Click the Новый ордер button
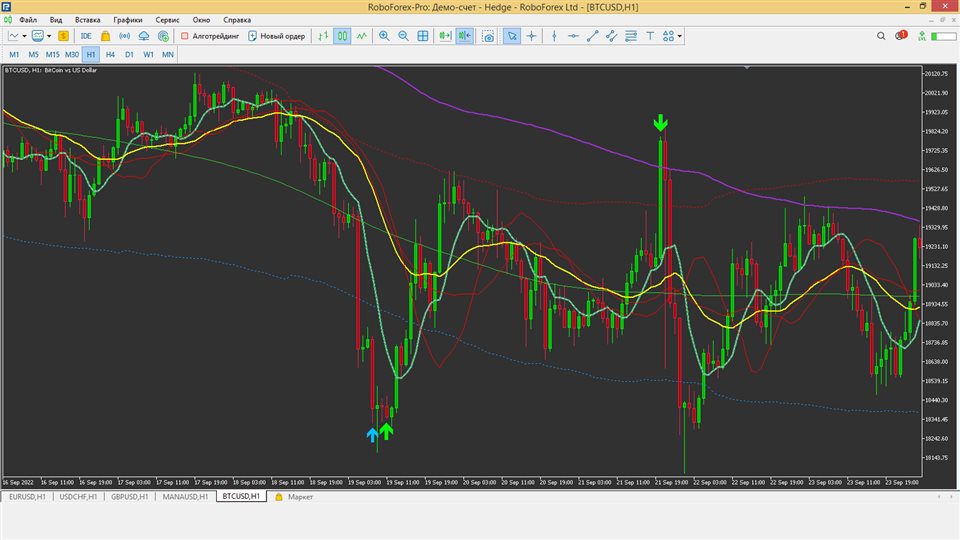The width and height of the screenshot is (960, 540). coord(276,36)
